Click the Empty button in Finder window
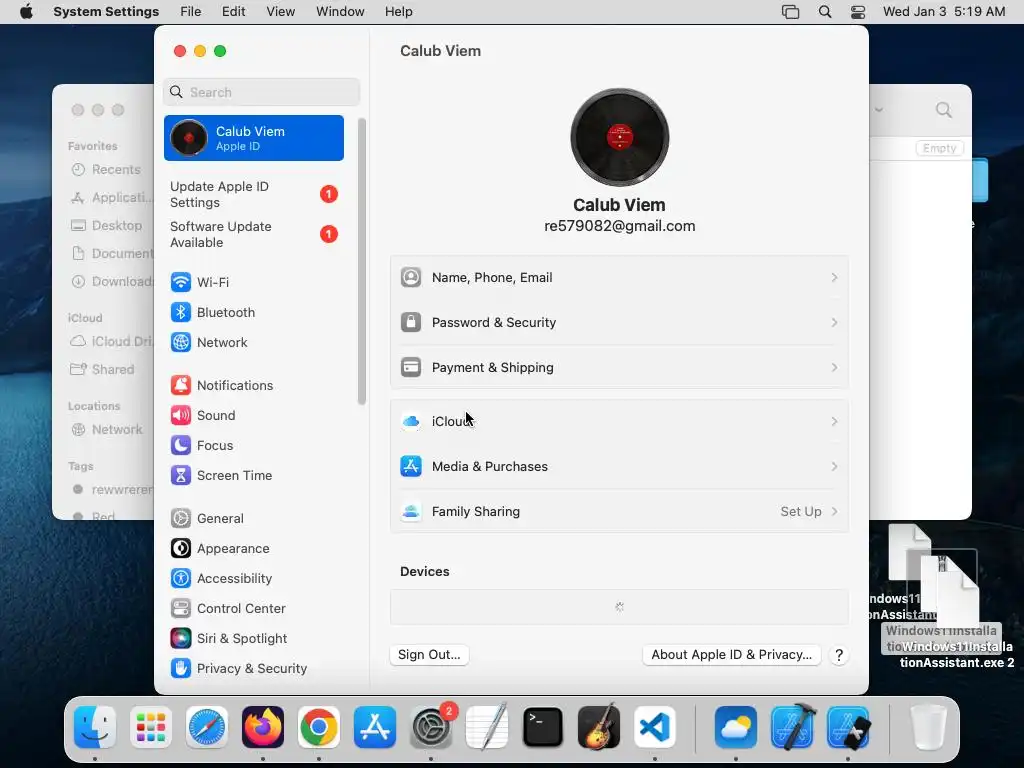This screenshot has height=768, width=1024. pyautogui.click(x=939, y=148)
